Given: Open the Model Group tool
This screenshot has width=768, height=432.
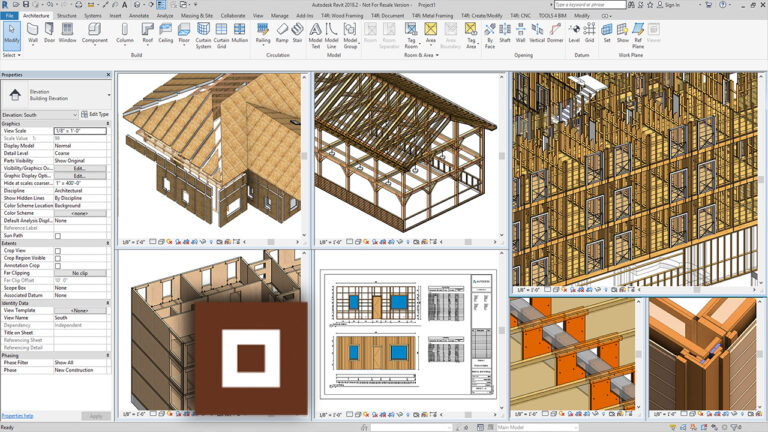Looking at the screenshot, I should click(350, 35).
